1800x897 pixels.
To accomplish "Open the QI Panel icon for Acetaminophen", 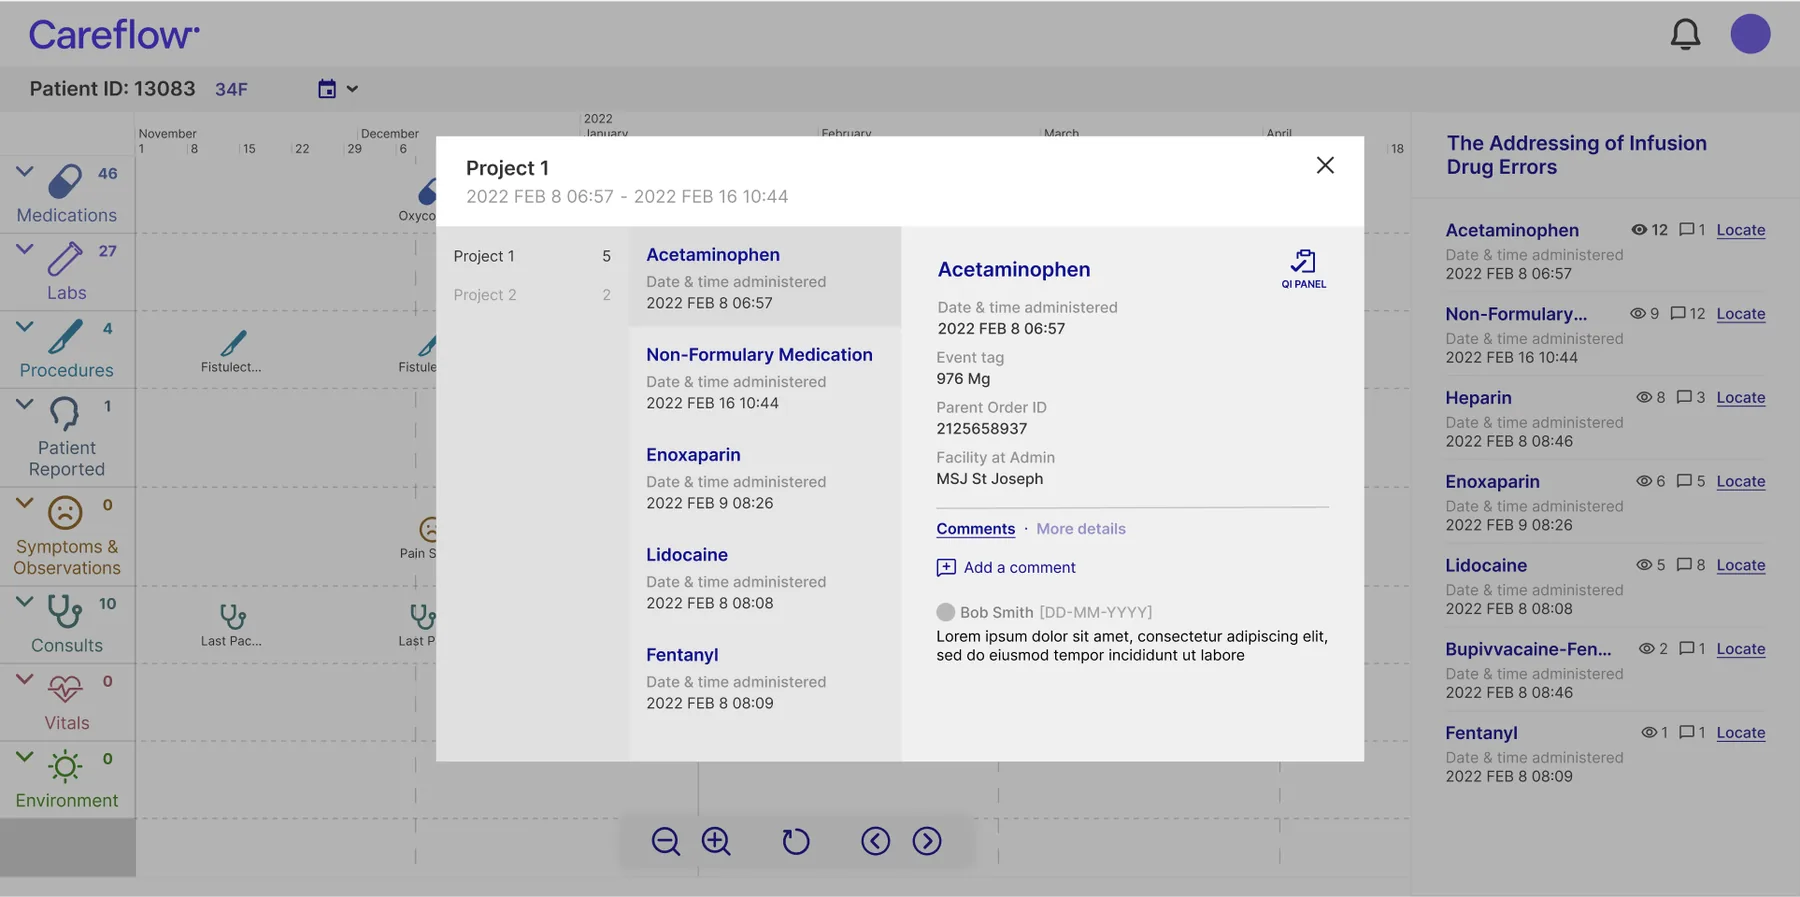I will tap(1303, 269).
